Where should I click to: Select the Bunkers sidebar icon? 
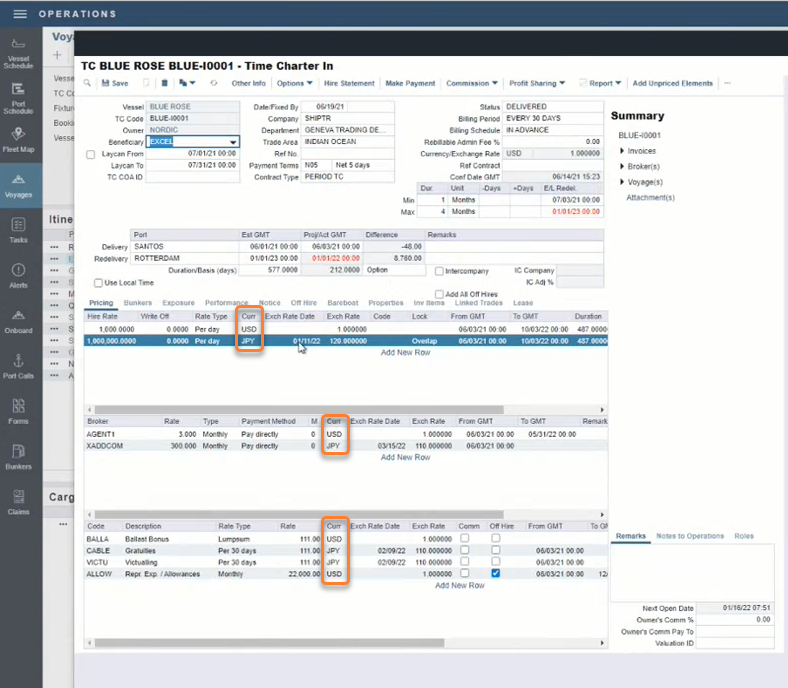point(19,456)
